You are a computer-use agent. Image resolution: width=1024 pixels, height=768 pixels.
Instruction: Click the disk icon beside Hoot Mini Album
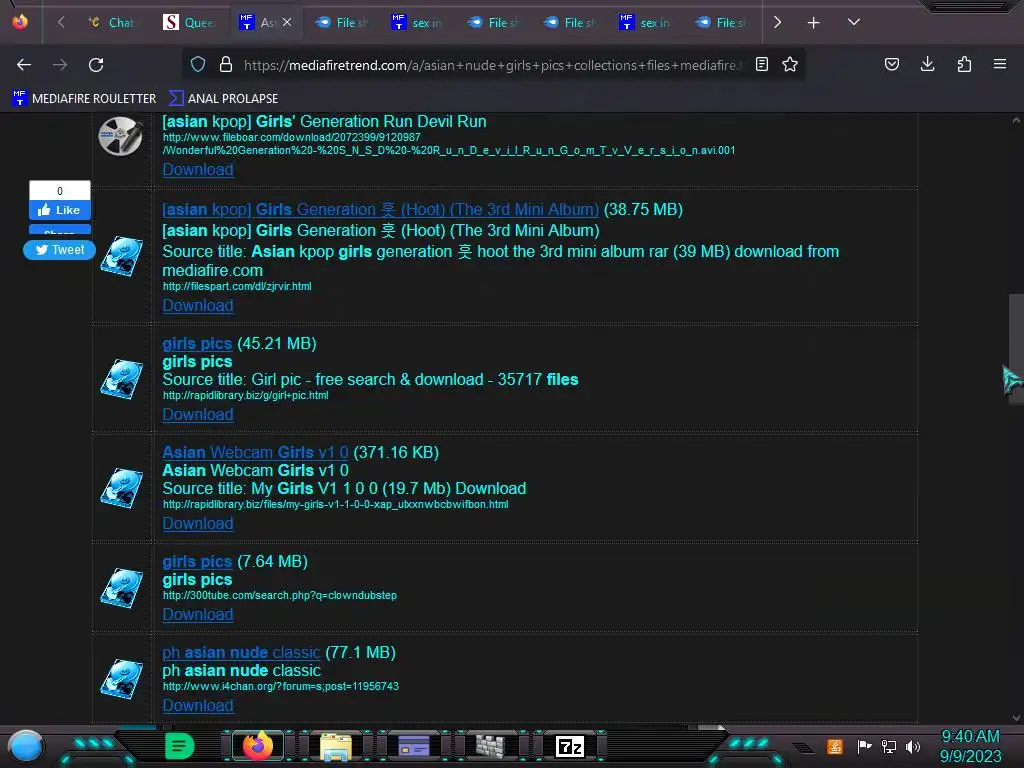pos(121,257)
